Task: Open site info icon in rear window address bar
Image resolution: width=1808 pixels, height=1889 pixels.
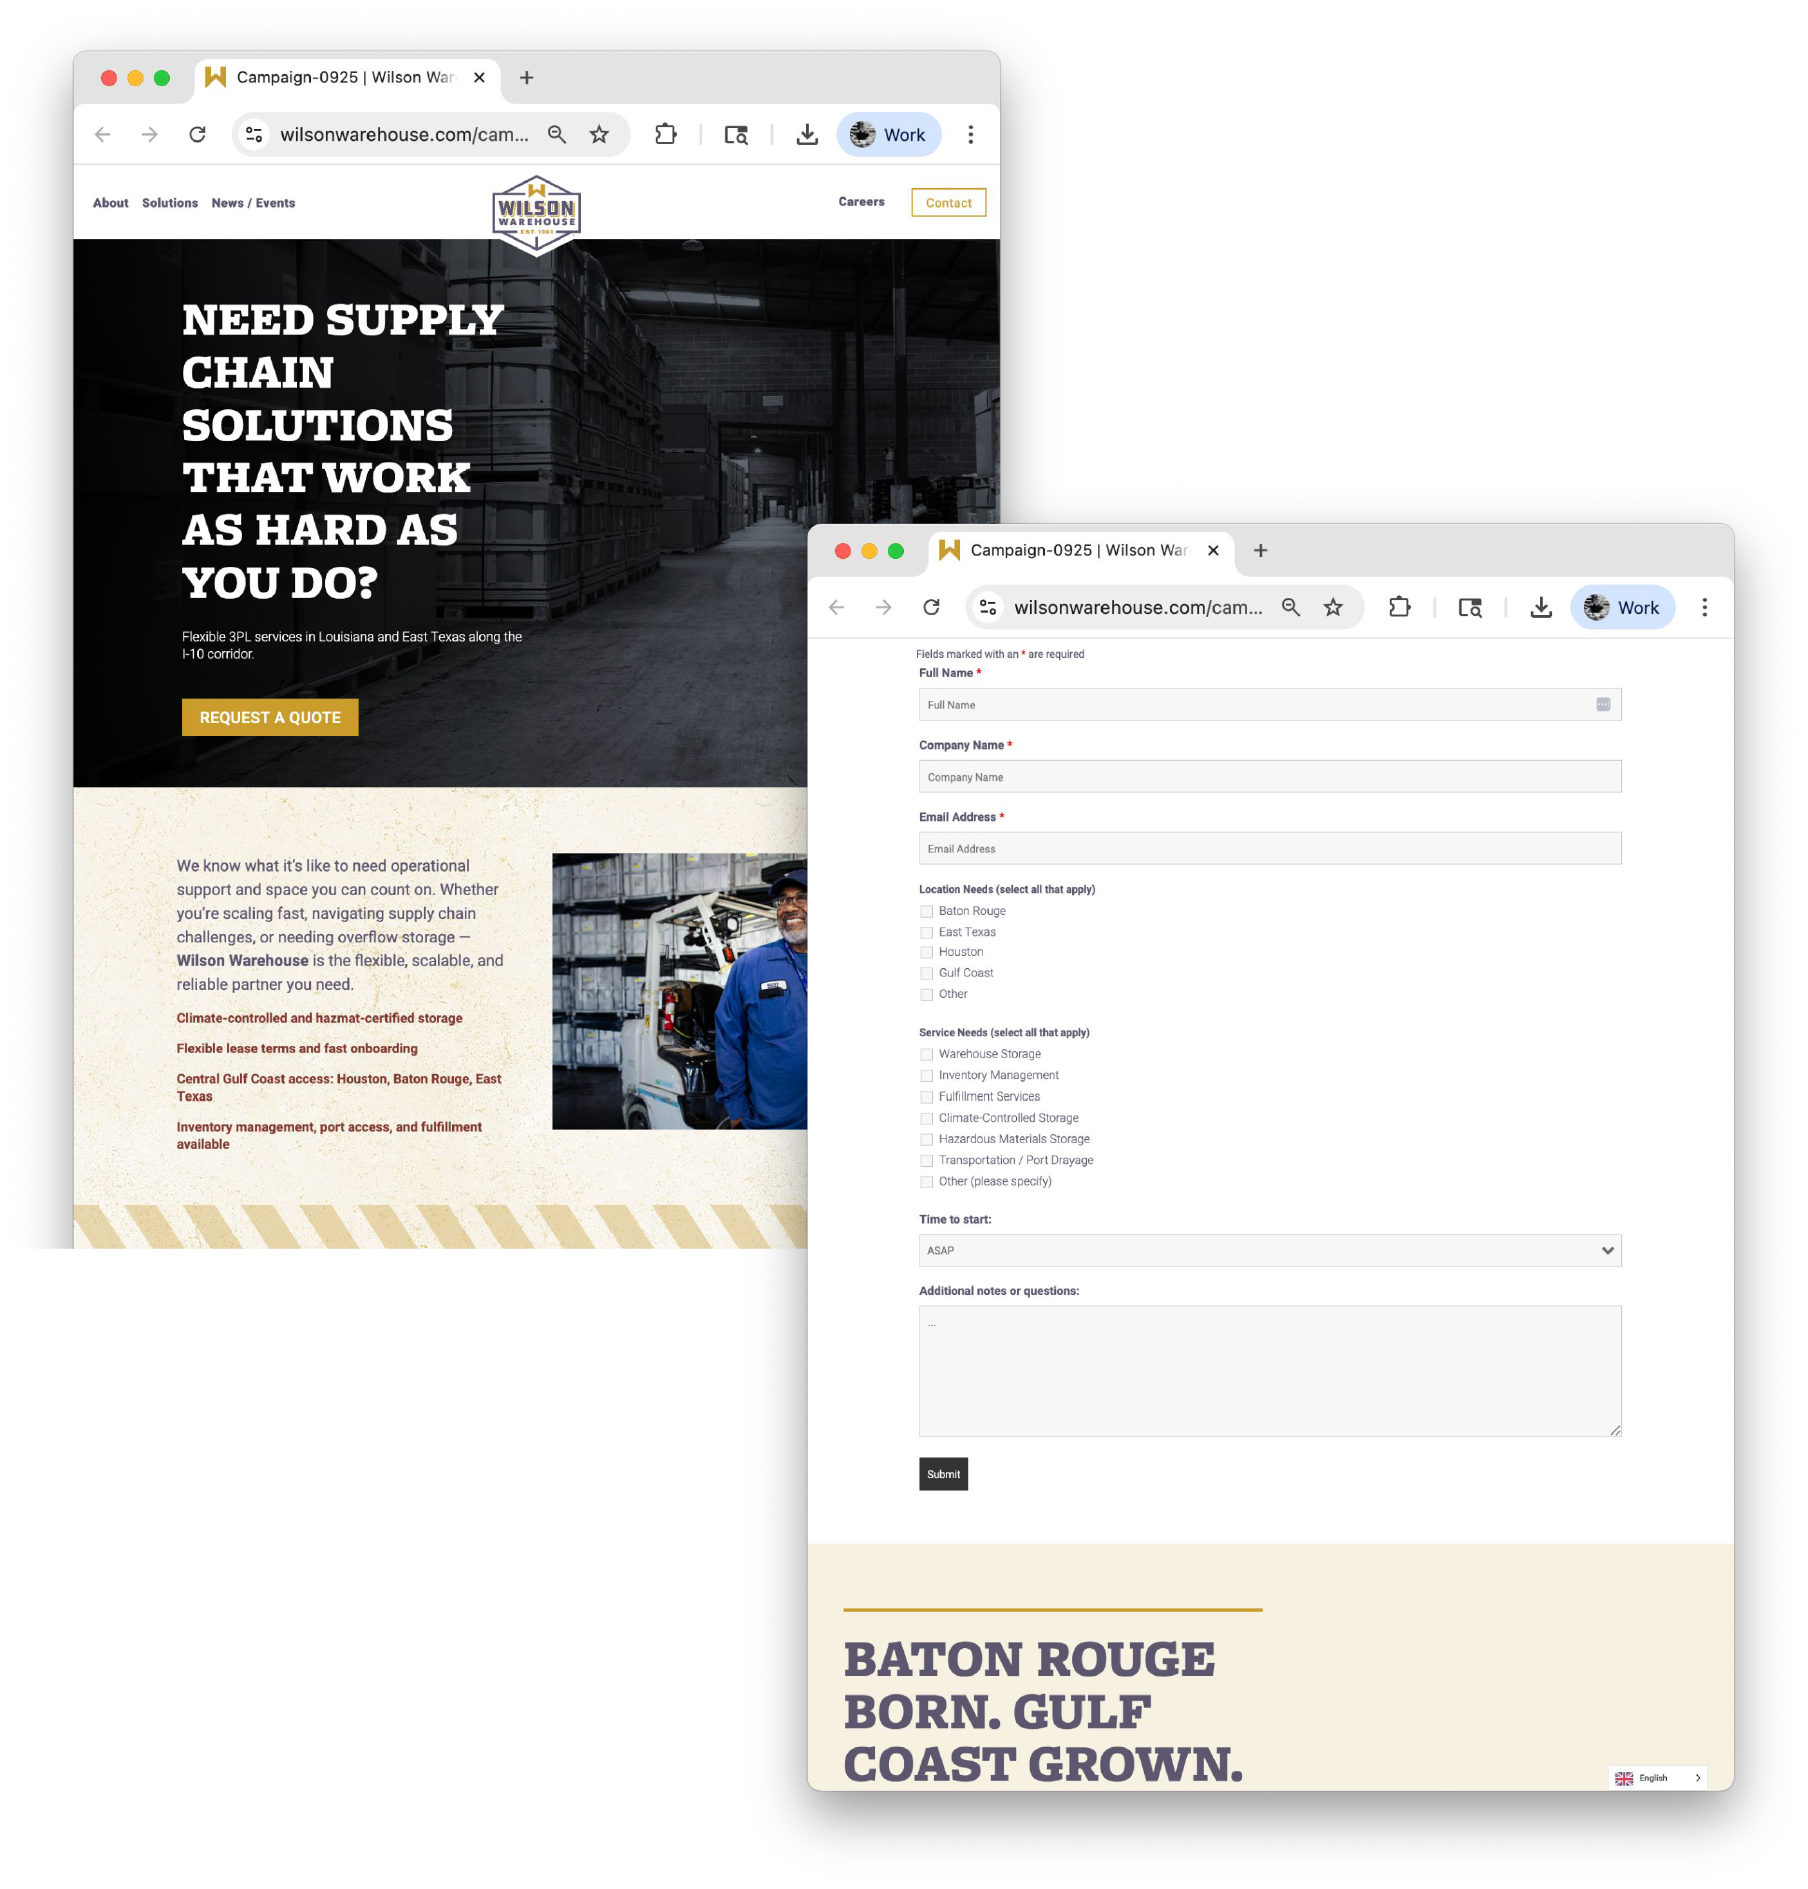Action: [x=254, y=135]
